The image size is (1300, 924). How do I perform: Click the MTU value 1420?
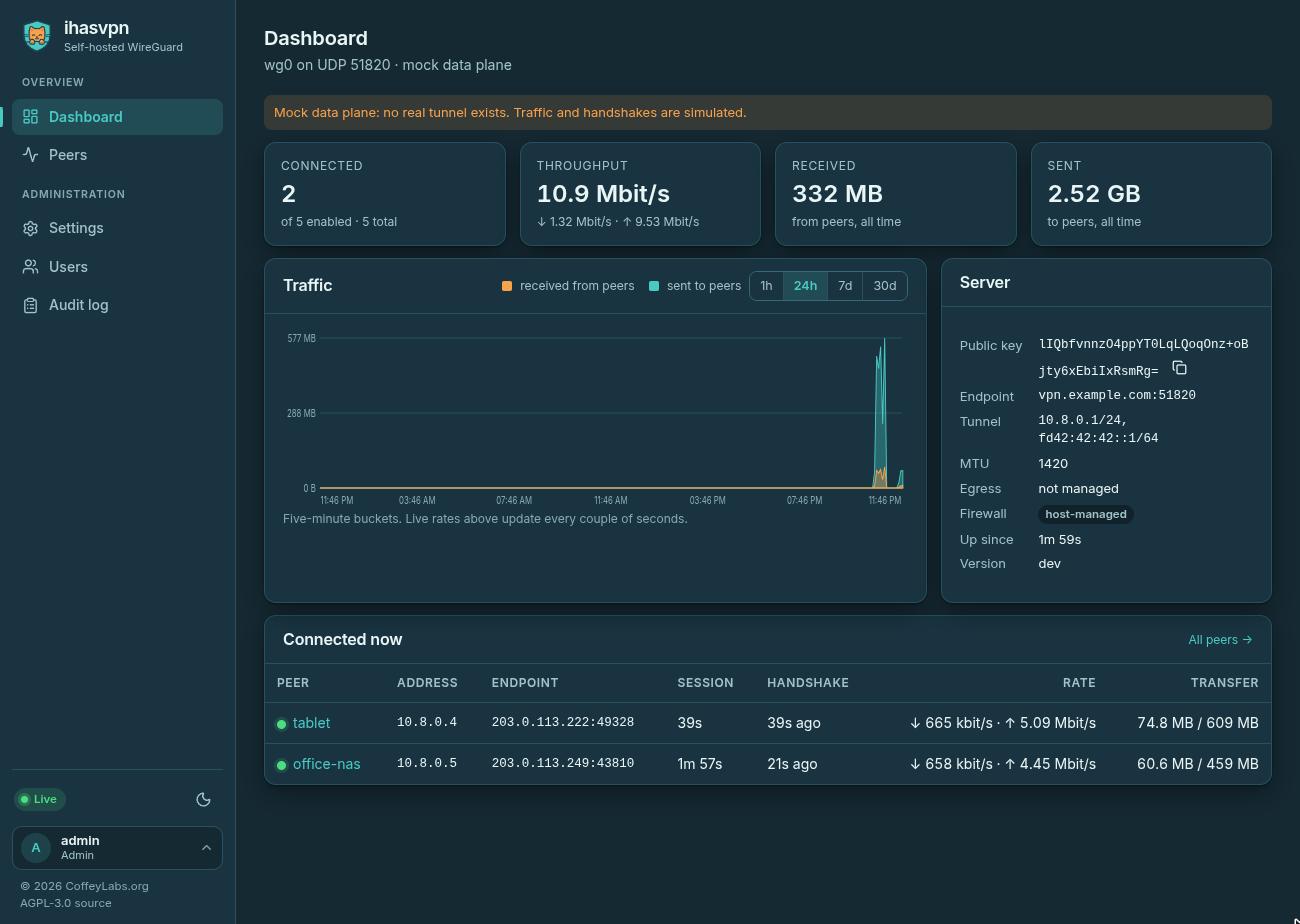(1053, 464)
